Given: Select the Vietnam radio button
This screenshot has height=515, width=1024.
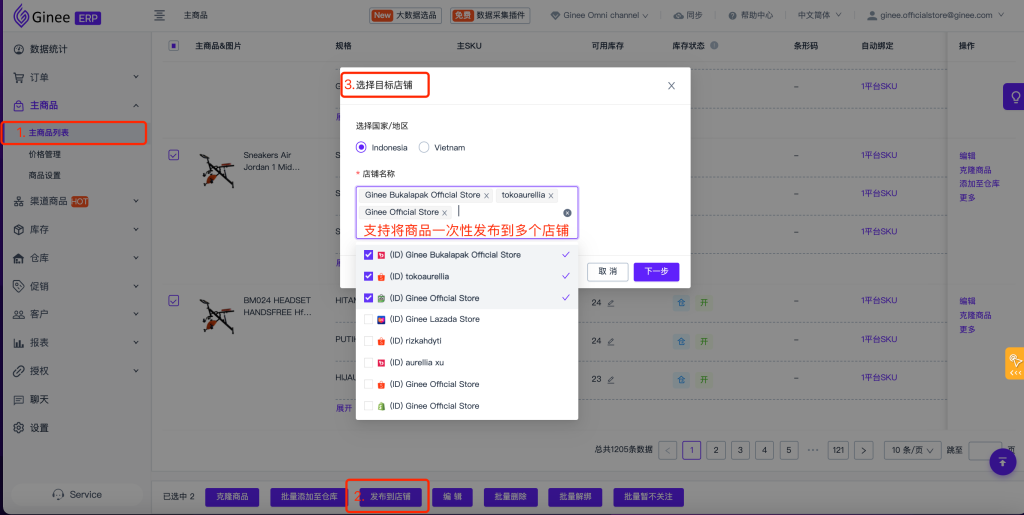Looking at the screenshot, I should (424, 148).
